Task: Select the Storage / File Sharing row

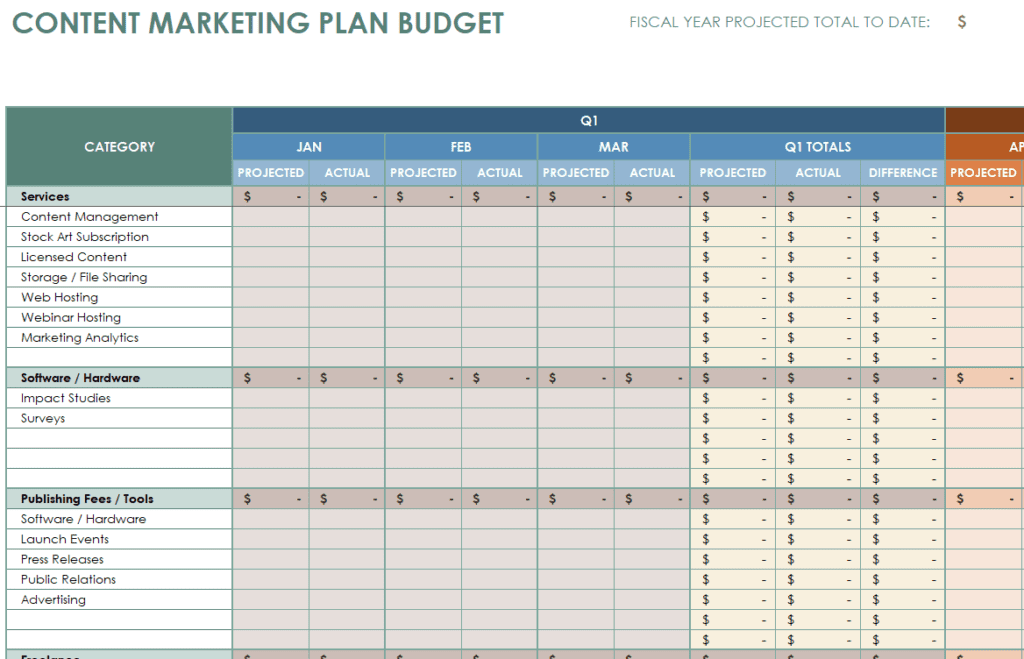Action: pos(84,278)
